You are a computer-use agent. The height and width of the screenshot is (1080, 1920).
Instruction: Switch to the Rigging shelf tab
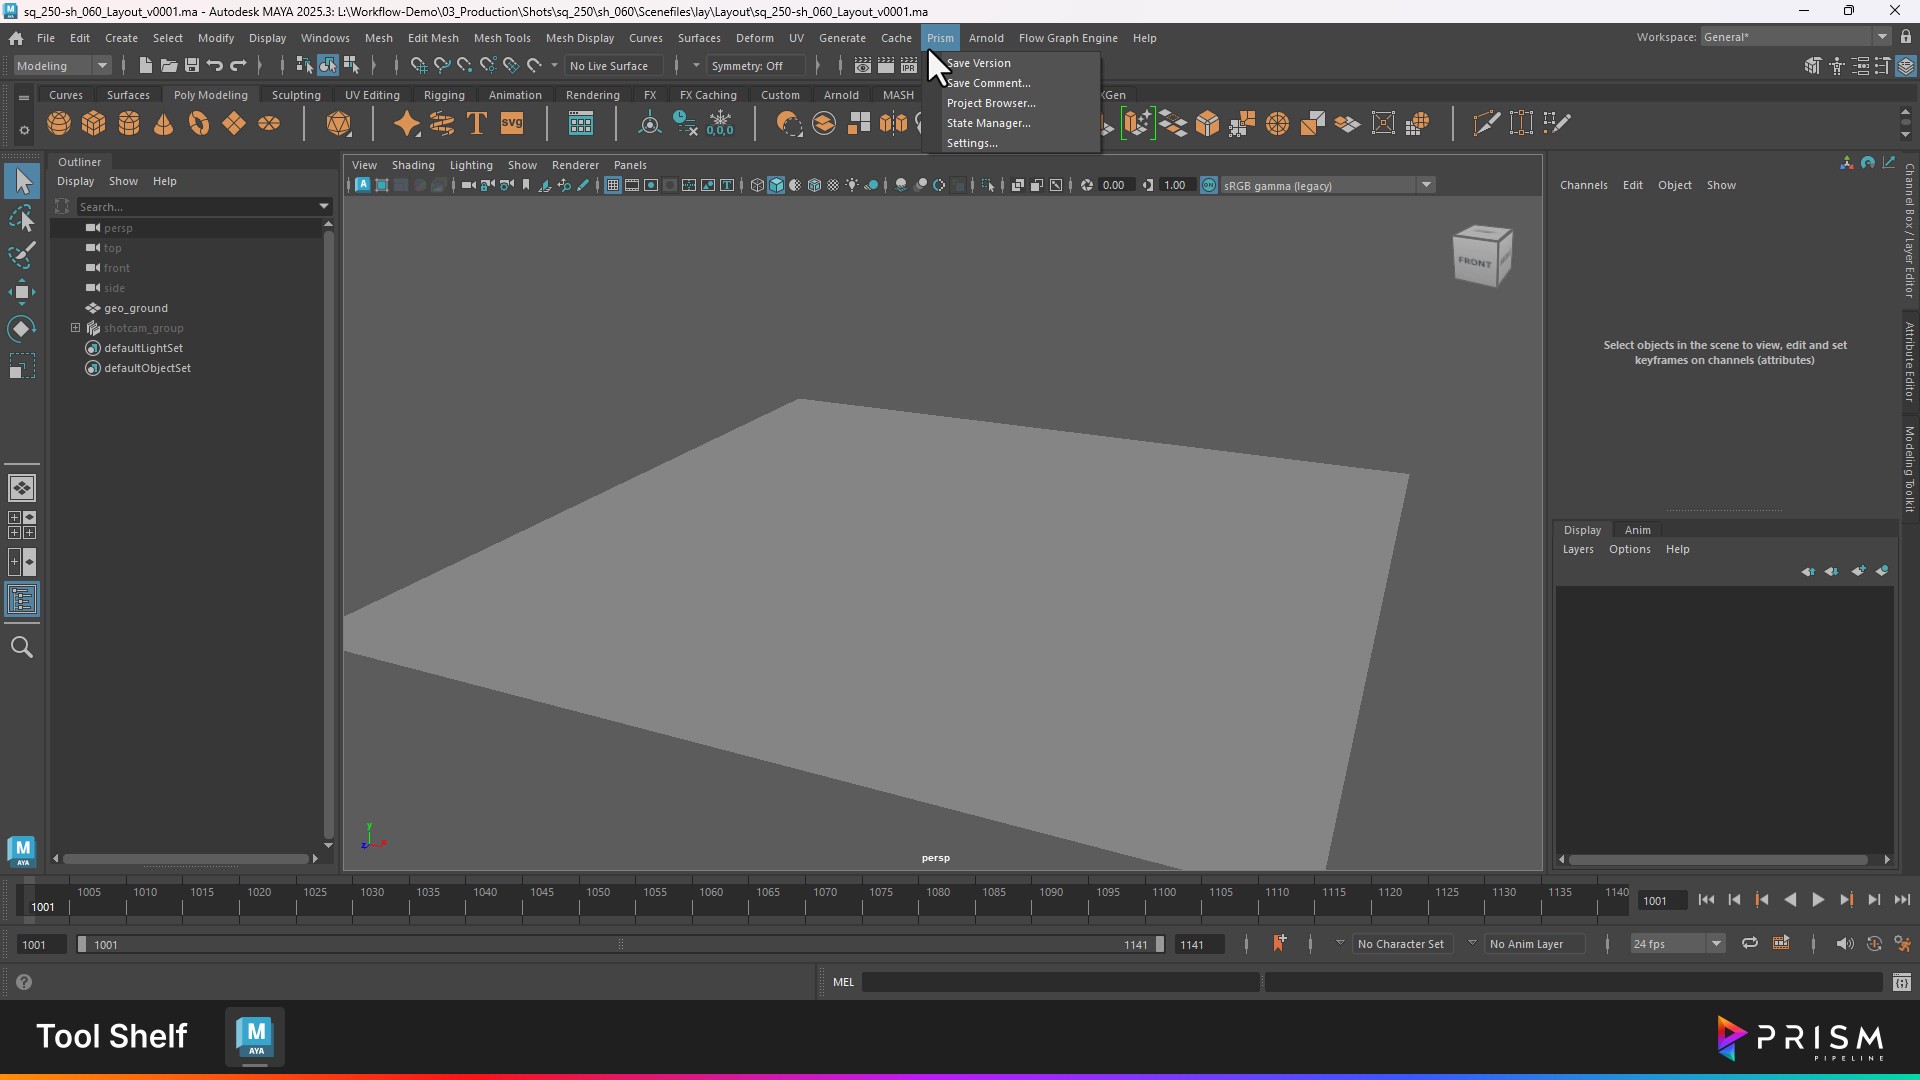pos(444,95)
